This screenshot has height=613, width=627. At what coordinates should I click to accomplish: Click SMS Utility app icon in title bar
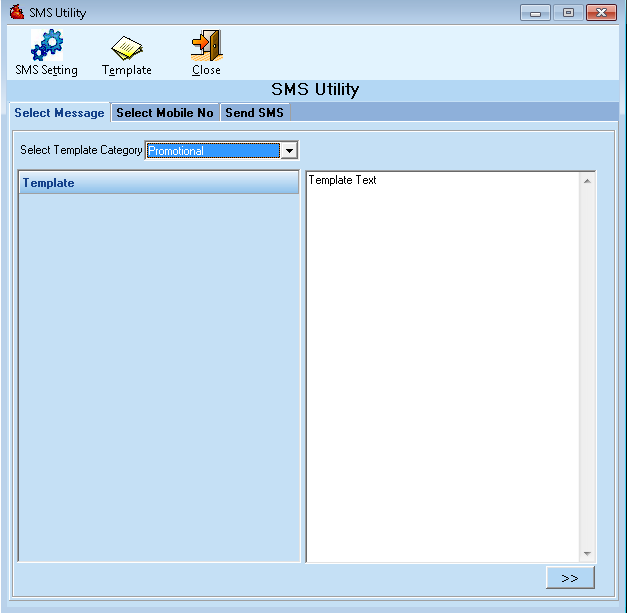17,12
